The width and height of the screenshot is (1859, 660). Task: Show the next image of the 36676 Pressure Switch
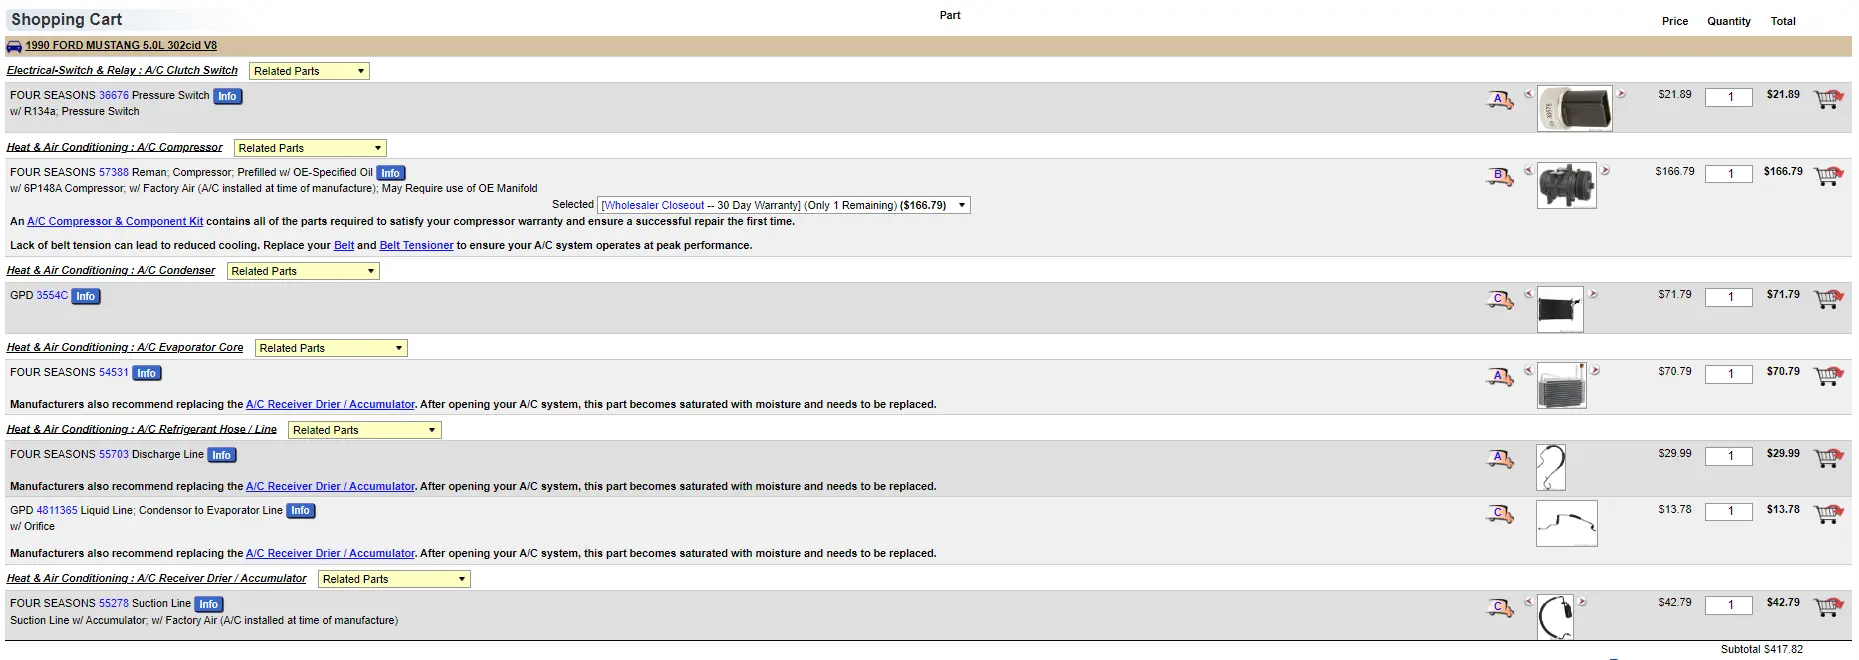pos(1621,94)
